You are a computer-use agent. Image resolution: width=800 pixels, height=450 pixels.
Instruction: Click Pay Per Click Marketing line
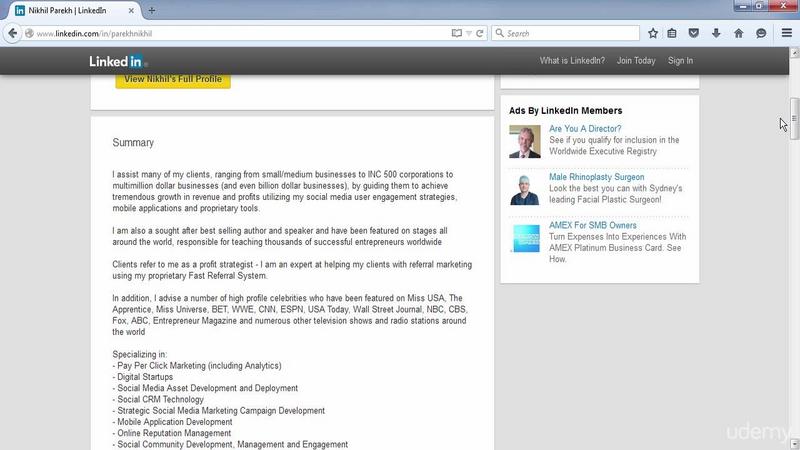(196, 365)
